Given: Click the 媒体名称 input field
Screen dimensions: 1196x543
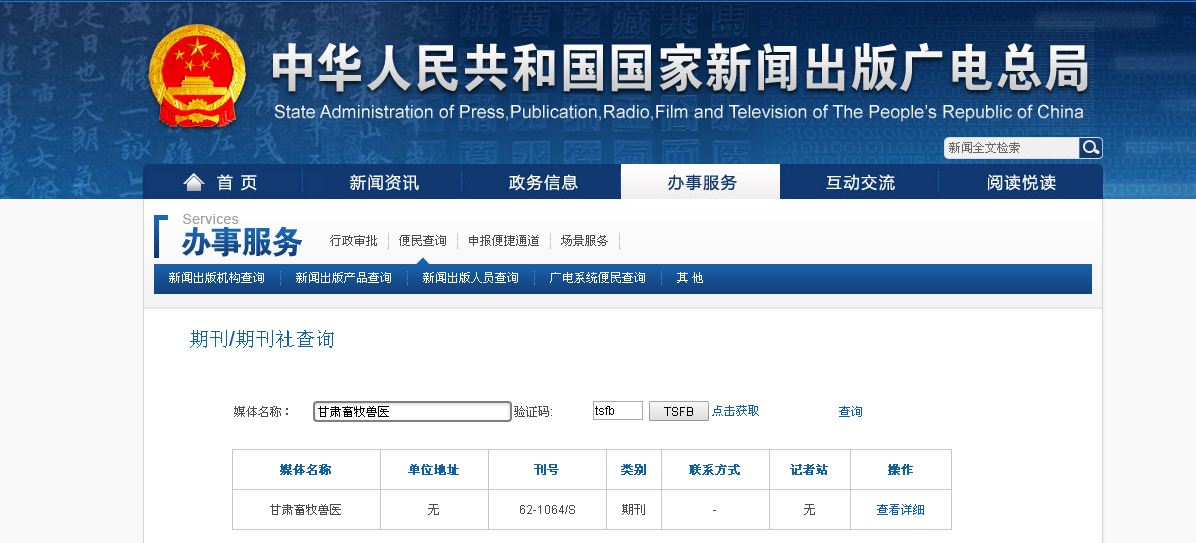Looking at the screenshot, I should click(x=412, y=411).
